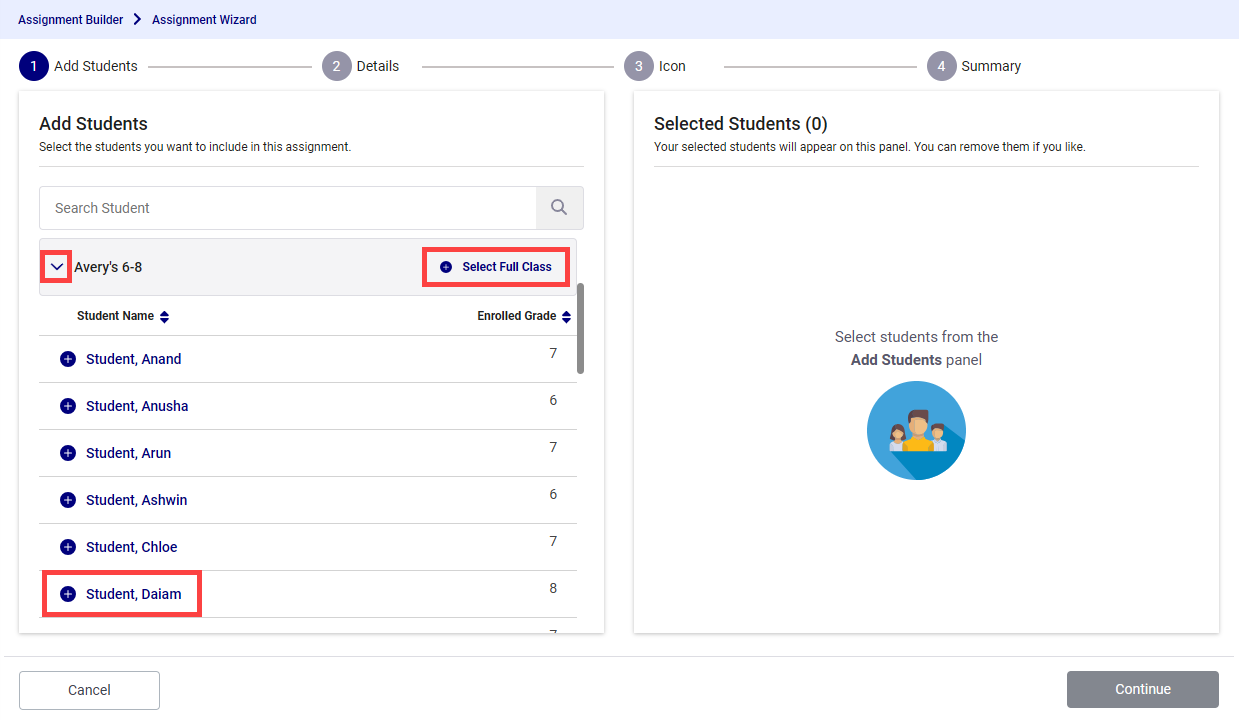Click the Selected Students (0) heading
The image size is (1239, 720).
pos(741,124)
